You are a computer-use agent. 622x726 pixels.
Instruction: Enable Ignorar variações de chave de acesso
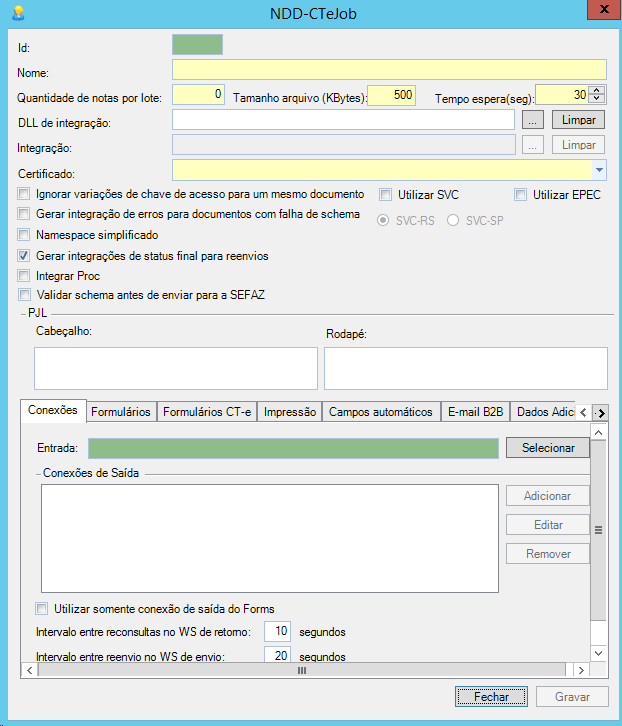pyautogui.click(x=24, y=194)
